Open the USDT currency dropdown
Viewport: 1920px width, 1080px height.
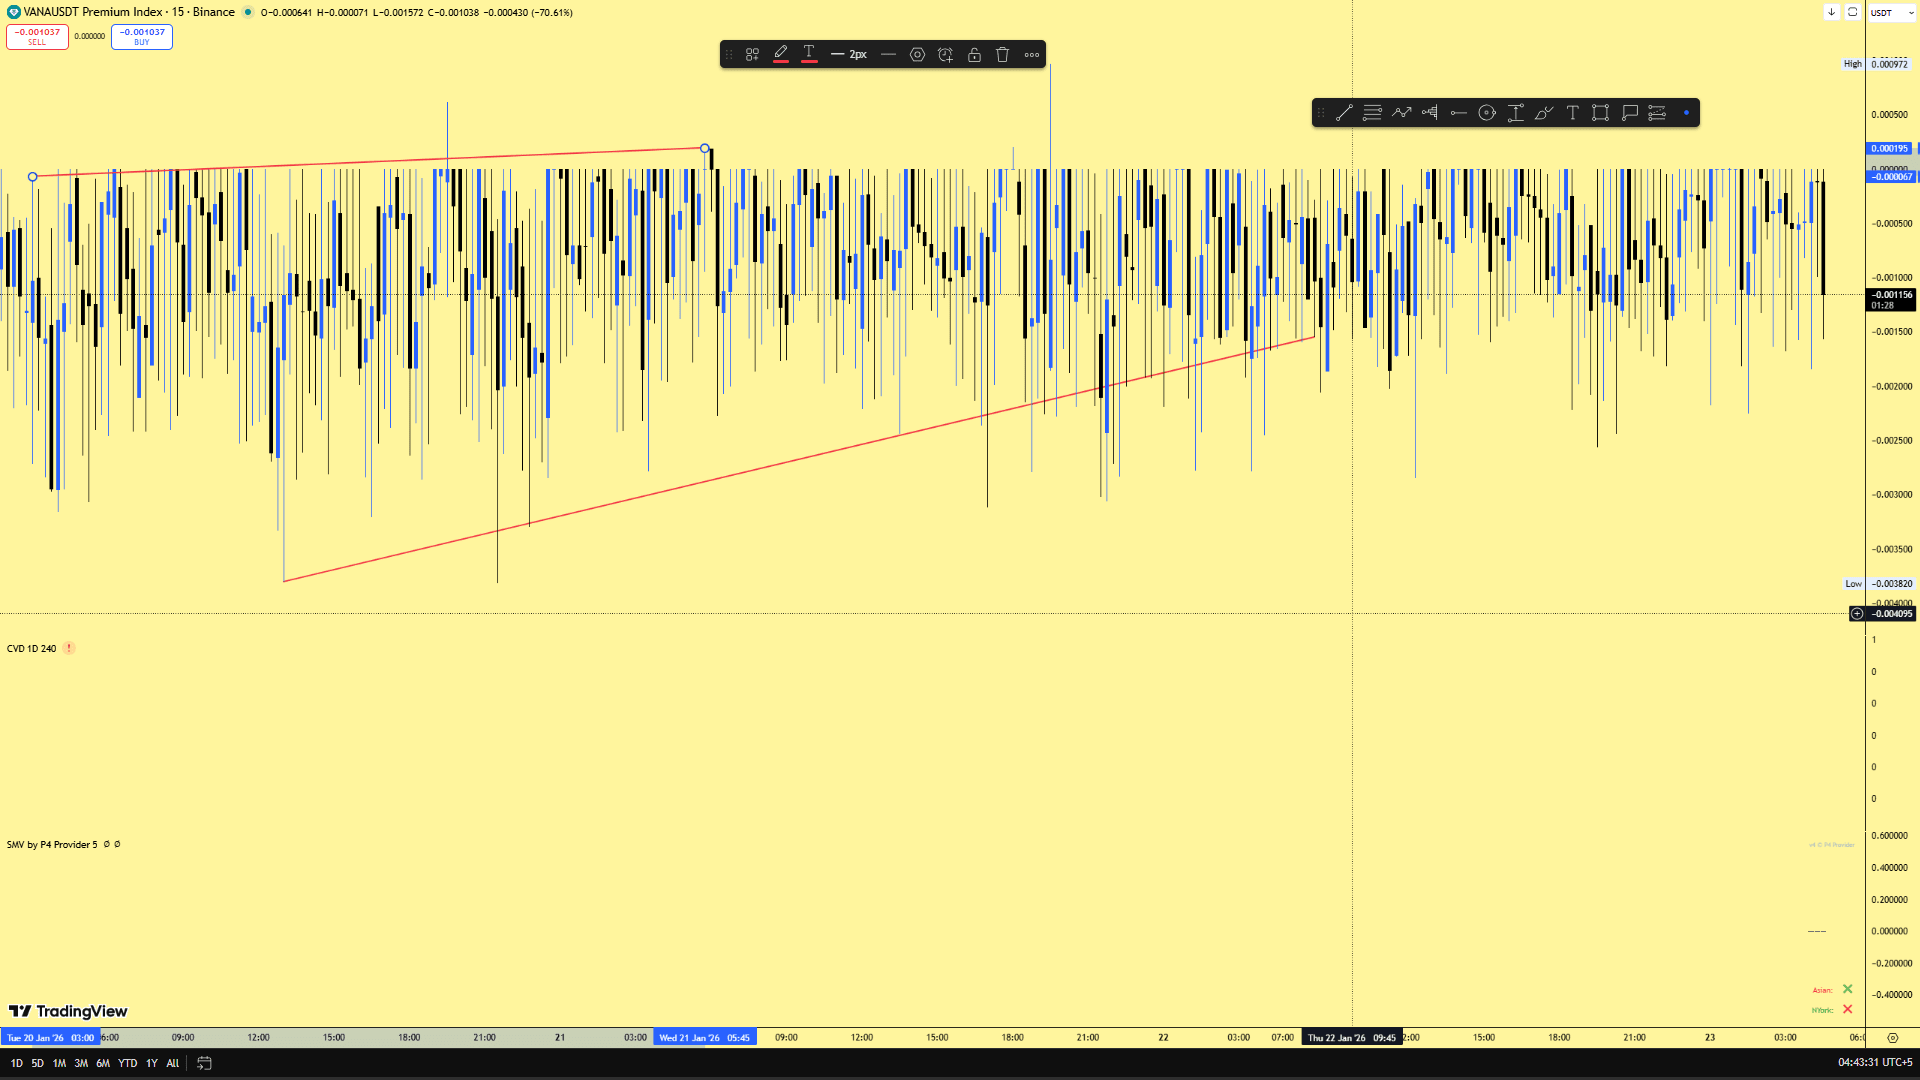1890,13
